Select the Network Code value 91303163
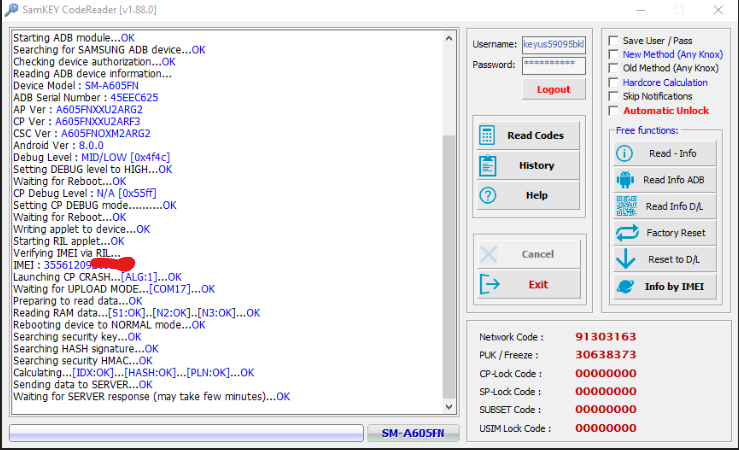 point(606,337)
